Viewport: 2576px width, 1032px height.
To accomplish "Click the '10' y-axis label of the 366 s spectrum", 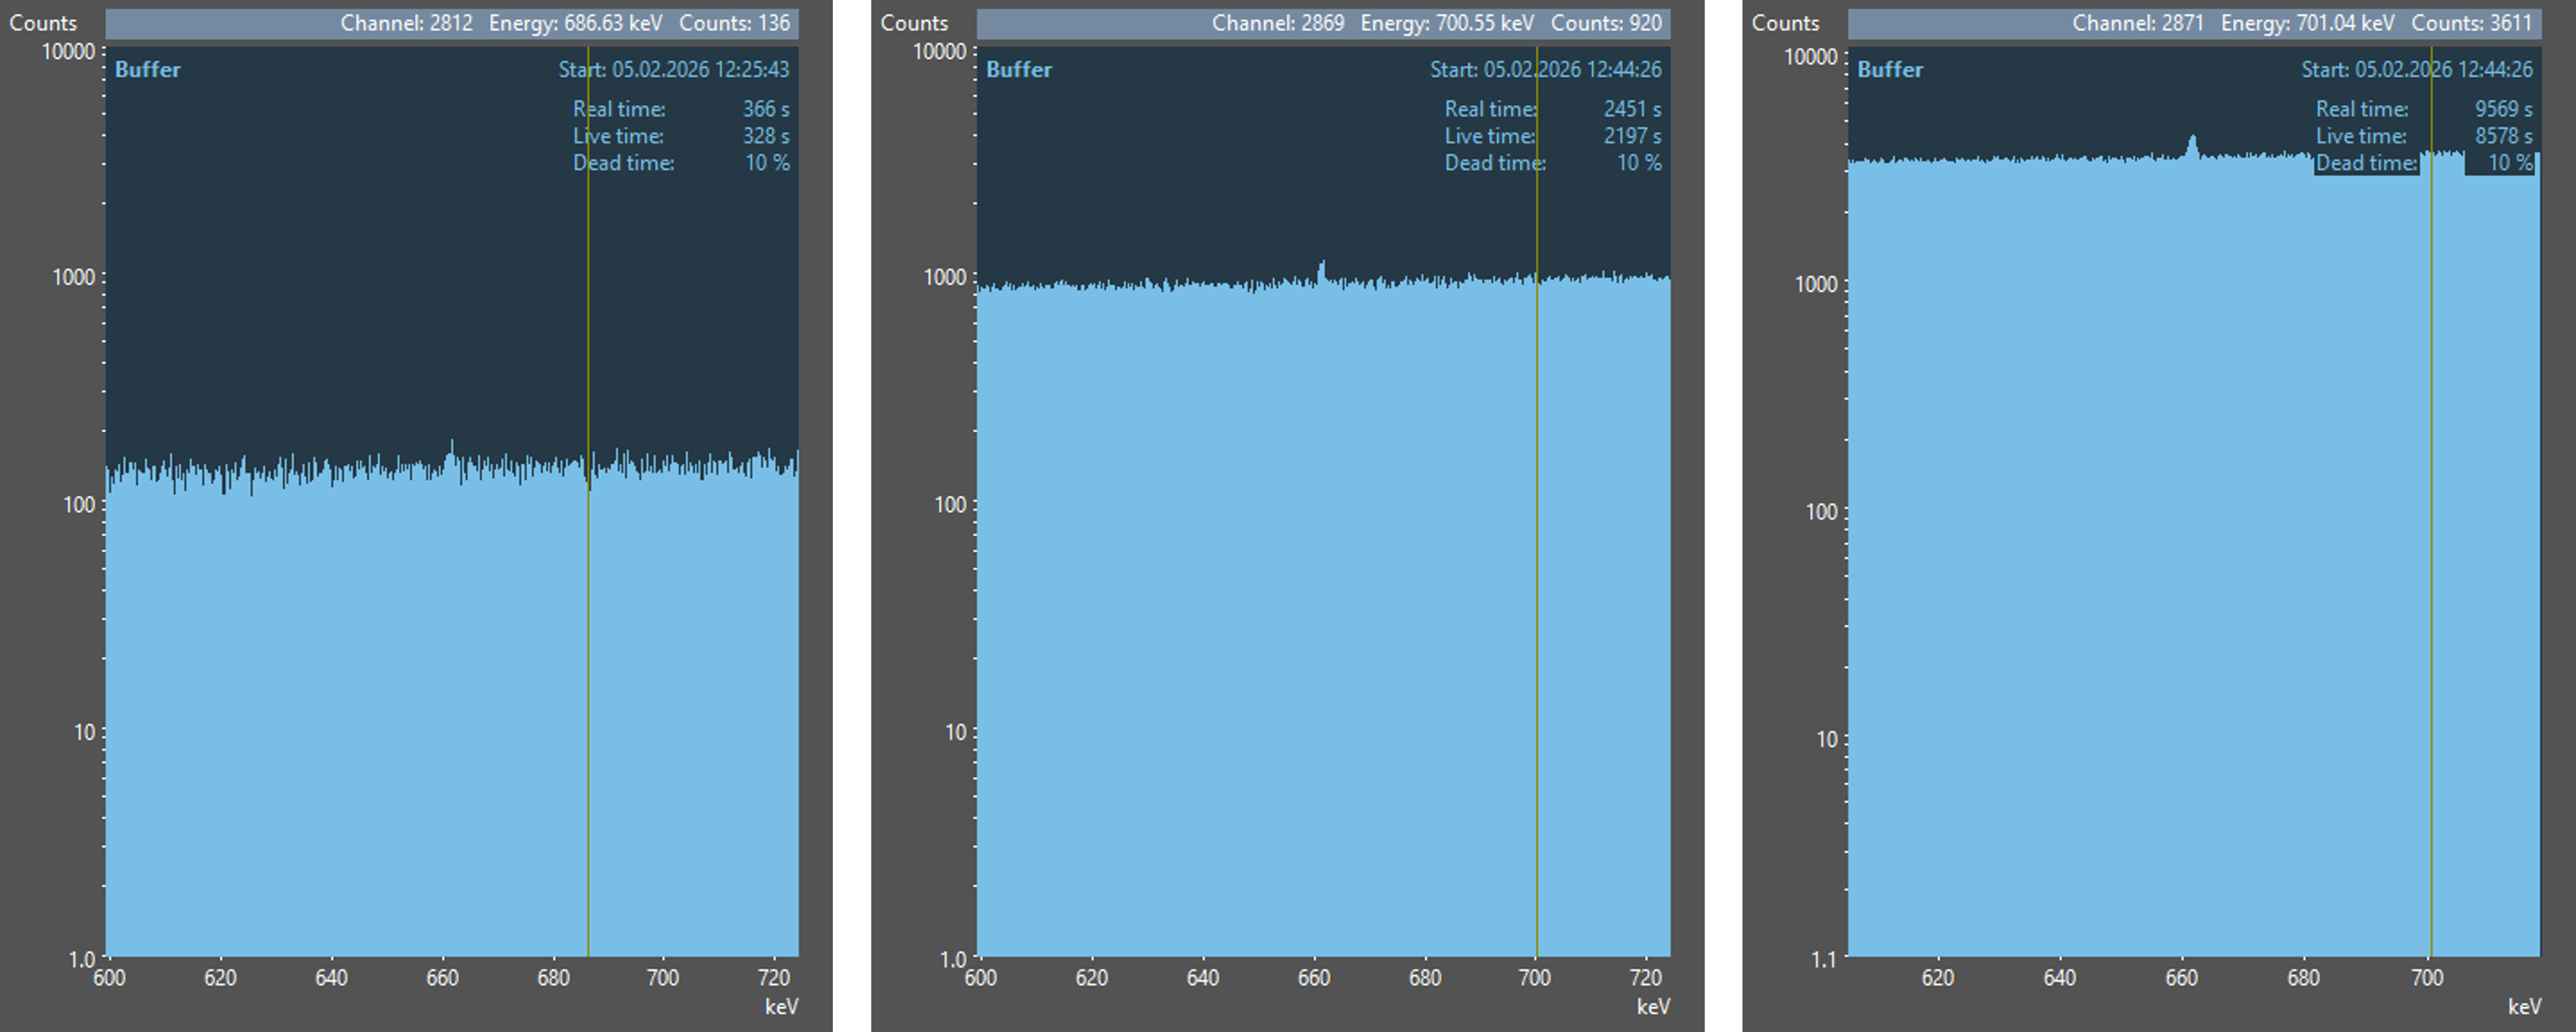I will [85, 733].
